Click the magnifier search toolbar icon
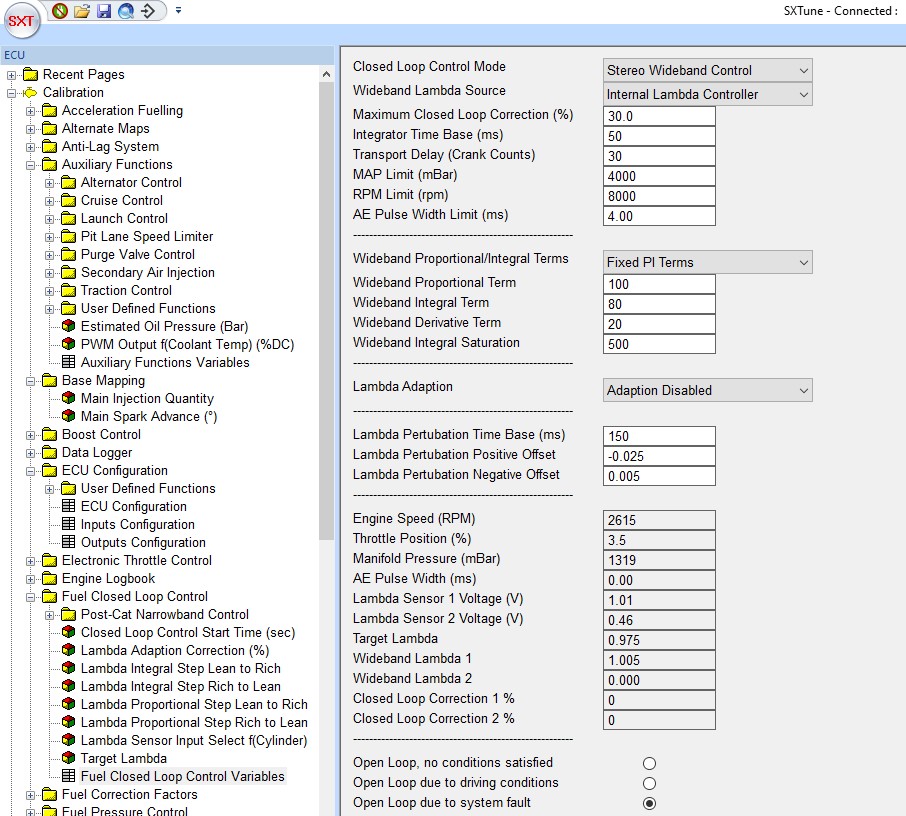Screen dimensions: 906x816 point(125,11)
